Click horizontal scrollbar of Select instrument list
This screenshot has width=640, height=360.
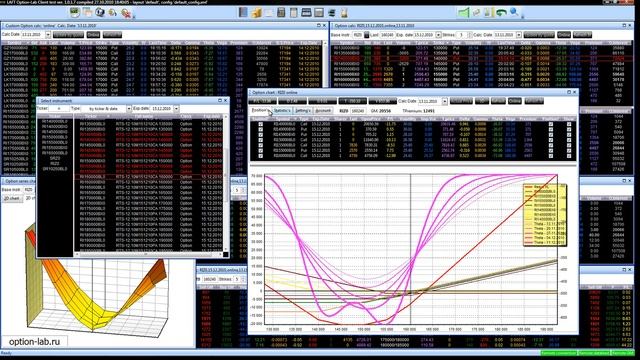(x=149, y=254)
